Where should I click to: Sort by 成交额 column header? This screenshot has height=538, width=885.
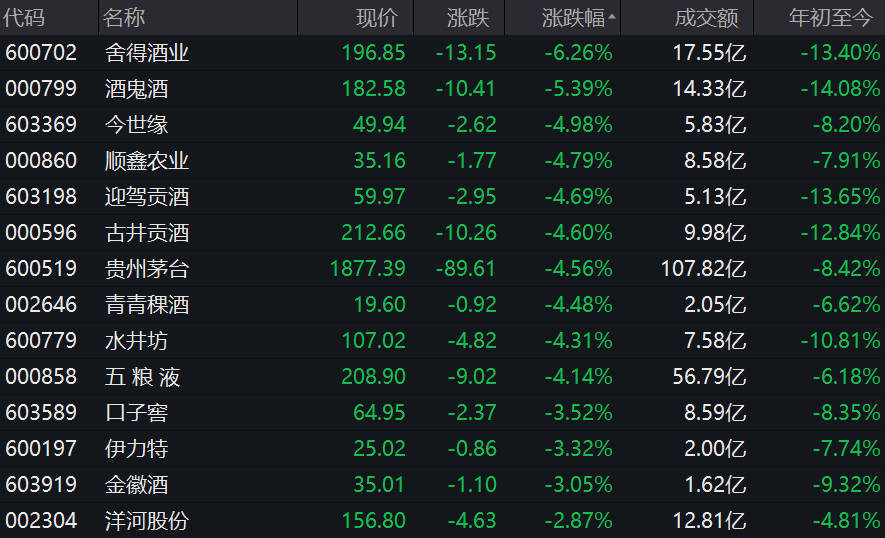[x=707, y=17]
